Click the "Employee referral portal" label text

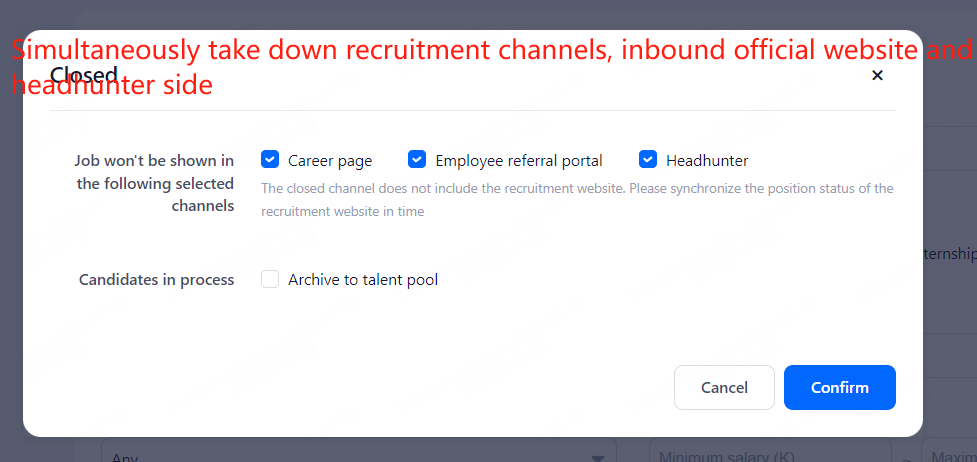coord(519,161)
